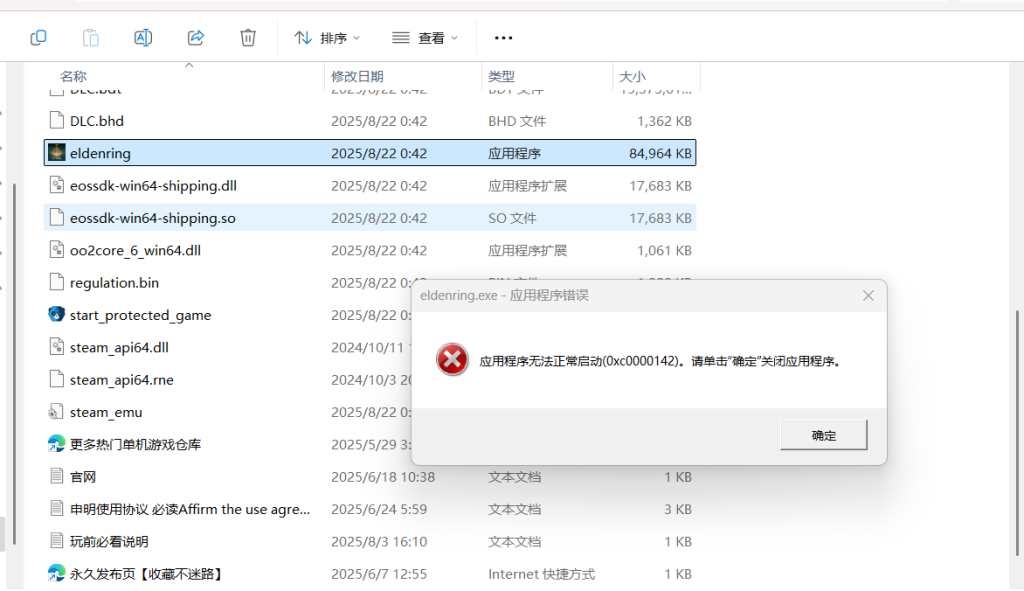
Task: Open the ... see more menu
Action: tap(503, 37)
